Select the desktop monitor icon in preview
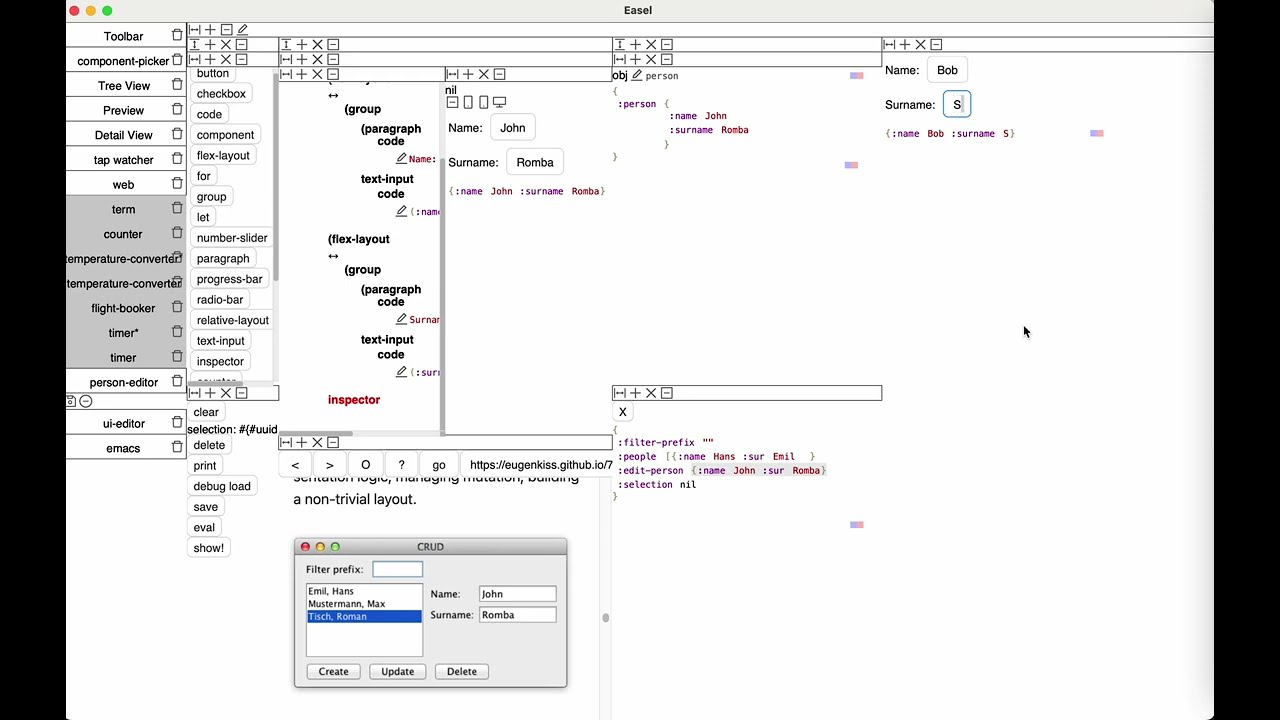Image resolution: width=1280 pixels, height=720 pixels. (499, 102)
